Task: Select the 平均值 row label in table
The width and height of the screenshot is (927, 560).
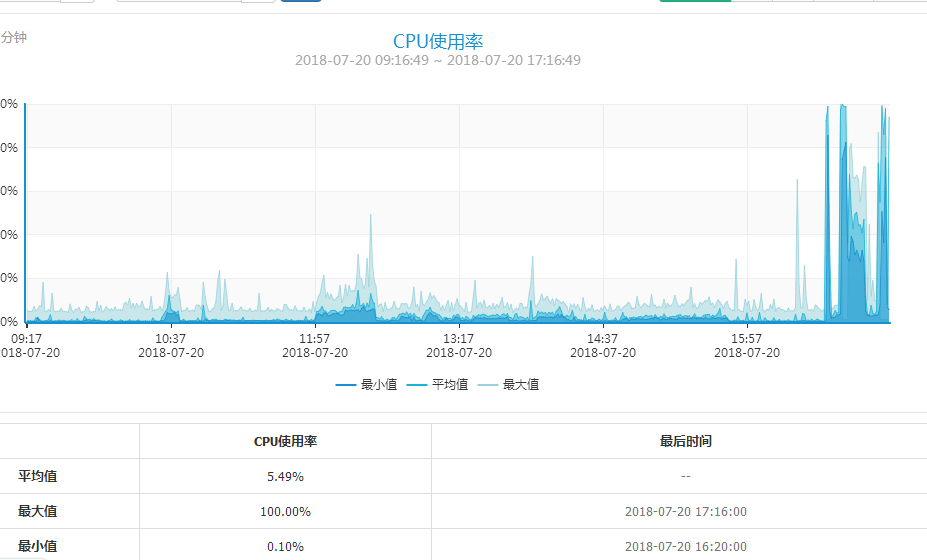Action: pos(37,476)
